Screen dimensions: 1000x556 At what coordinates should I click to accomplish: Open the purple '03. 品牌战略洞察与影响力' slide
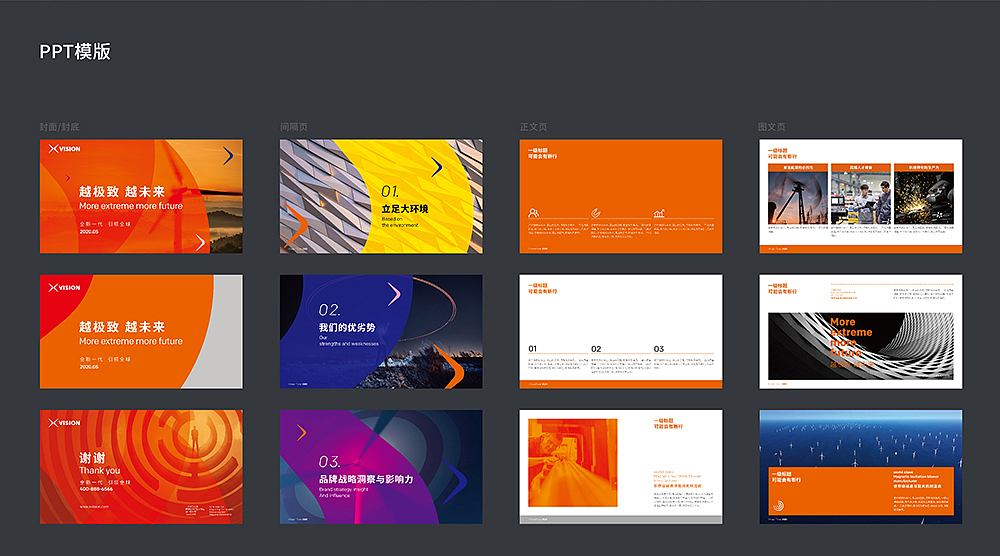[381, 467]
